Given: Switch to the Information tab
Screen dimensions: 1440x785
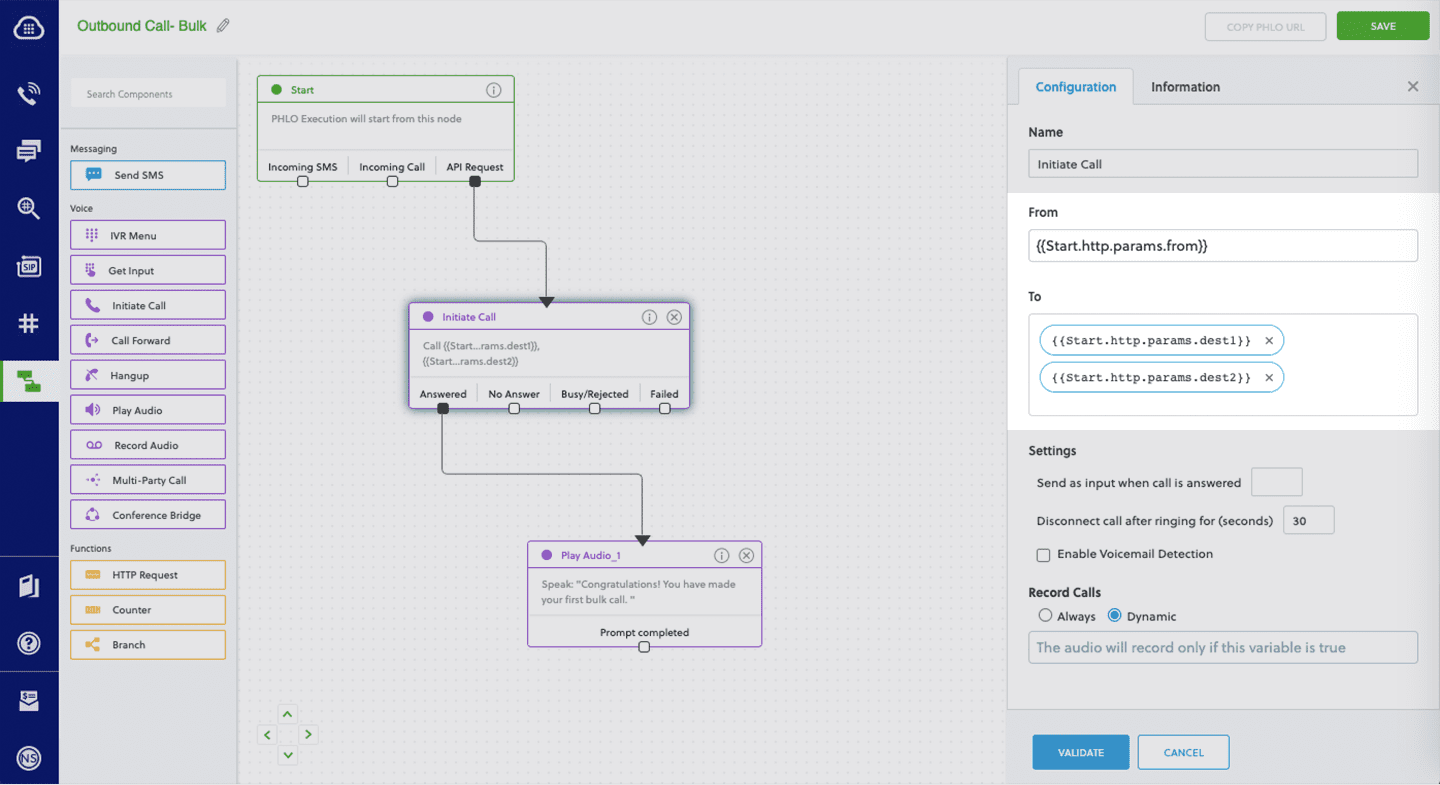Looking at the screenshot, I should click(x=1185, y=87).
